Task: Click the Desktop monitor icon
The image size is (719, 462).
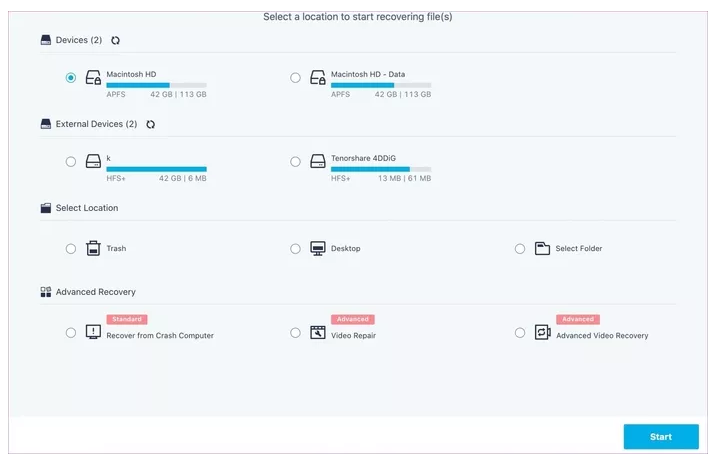Action: click(x=318, y=248)
